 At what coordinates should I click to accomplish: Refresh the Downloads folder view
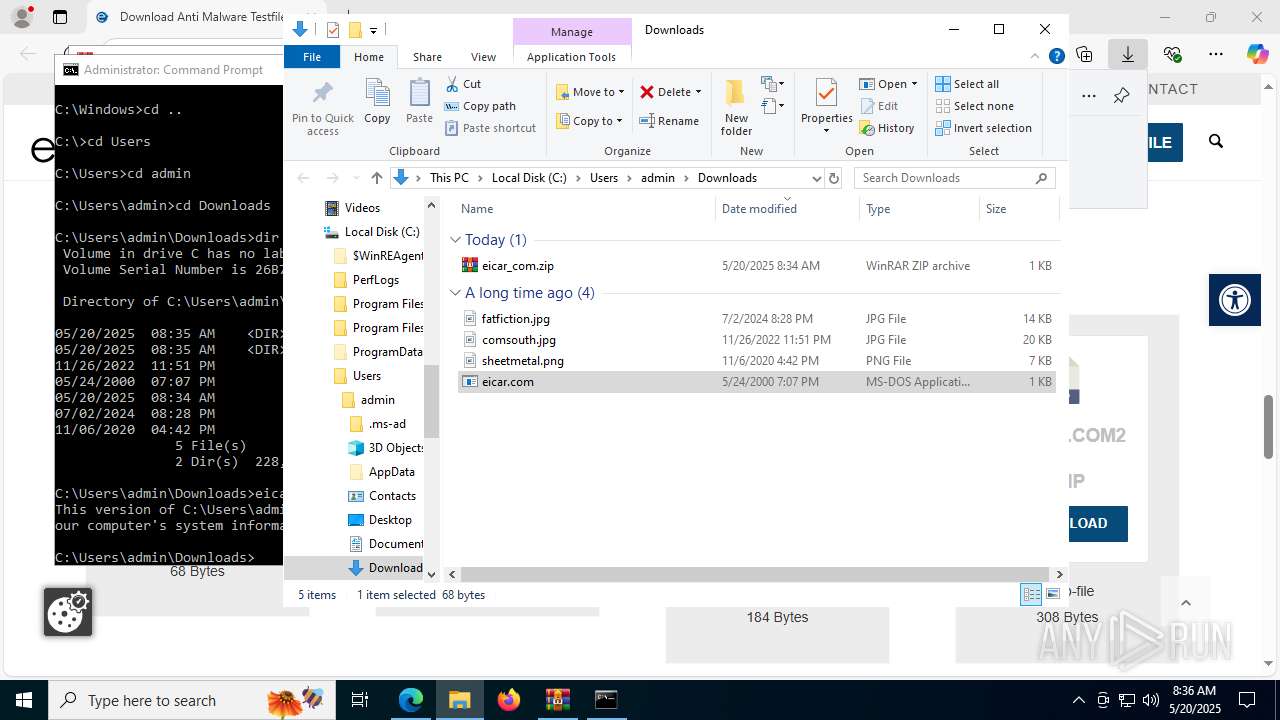834,178
